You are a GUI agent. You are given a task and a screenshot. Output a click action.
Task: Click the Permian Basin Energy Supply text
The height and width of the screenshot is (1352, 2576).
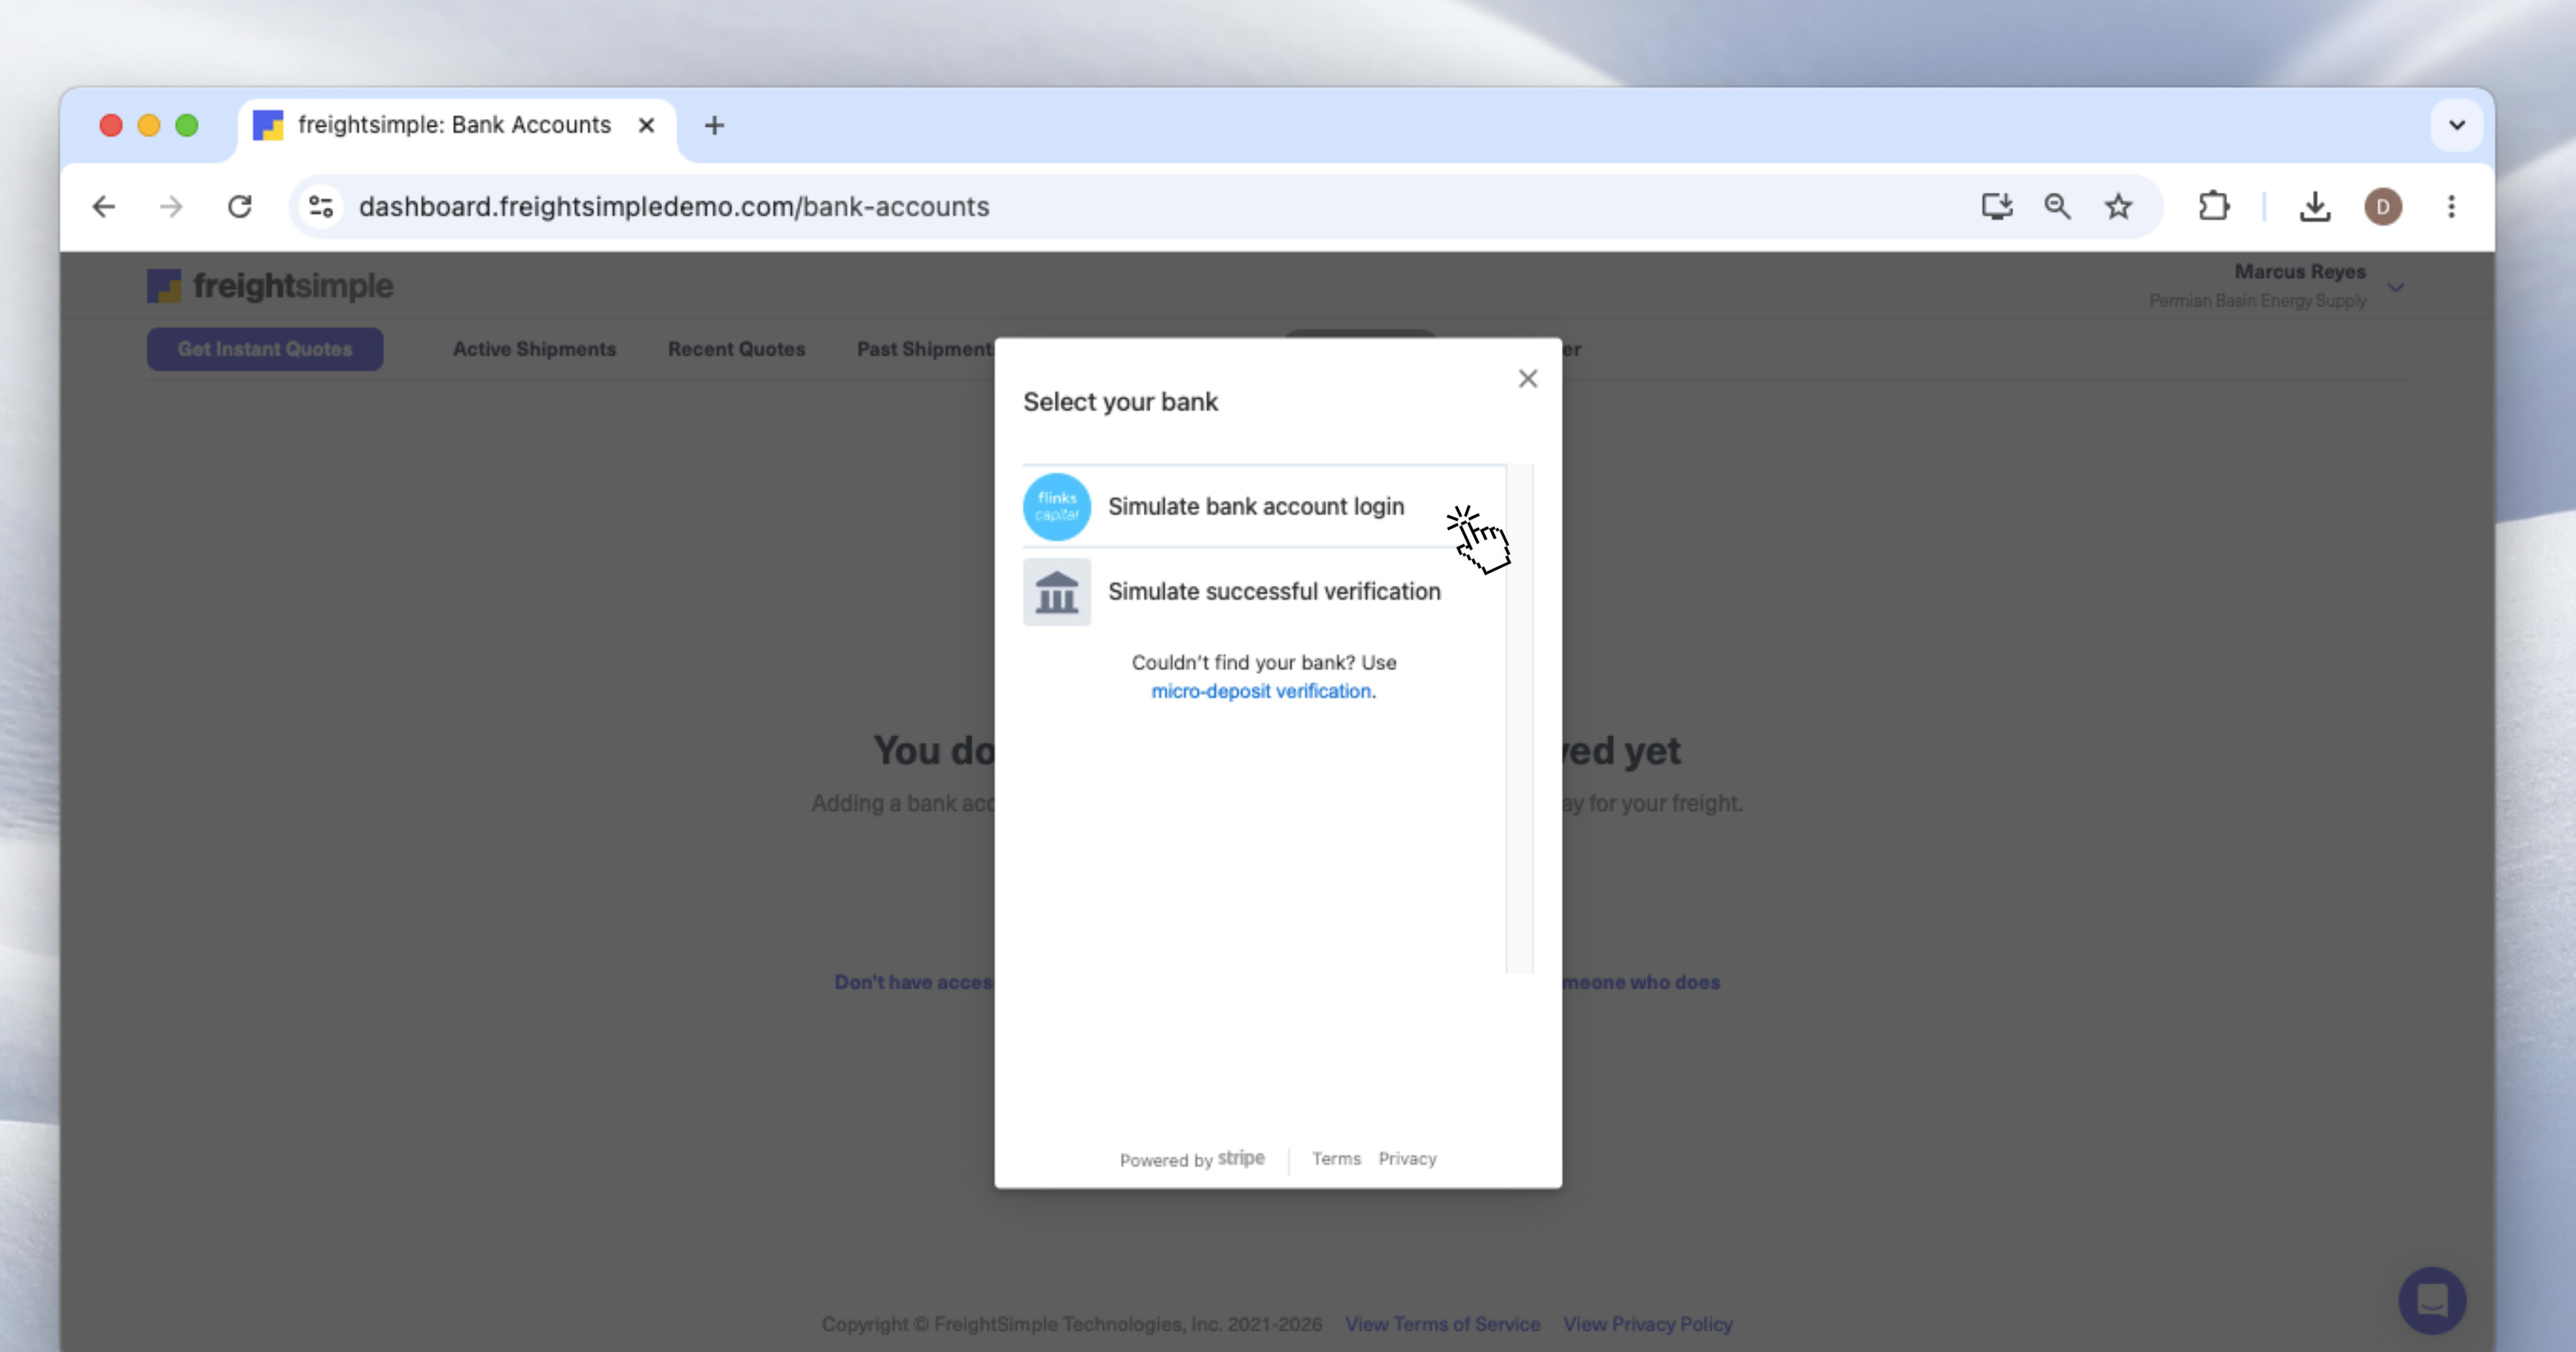click(2258, 301)
